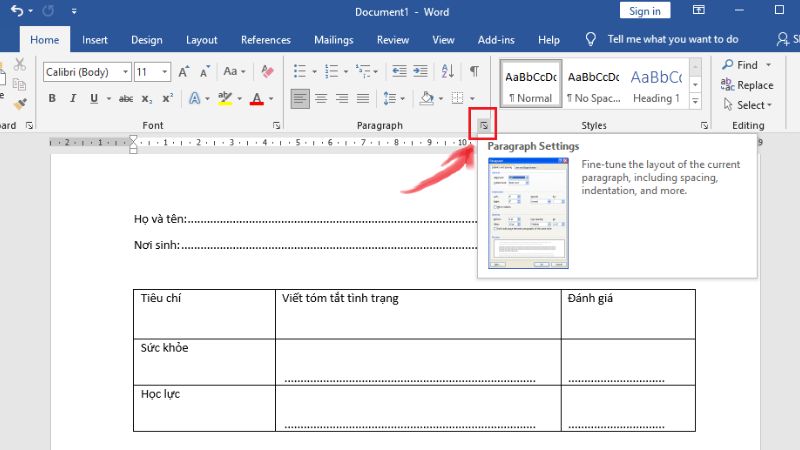Click Replace in the Editing group

tap(747, 85)
